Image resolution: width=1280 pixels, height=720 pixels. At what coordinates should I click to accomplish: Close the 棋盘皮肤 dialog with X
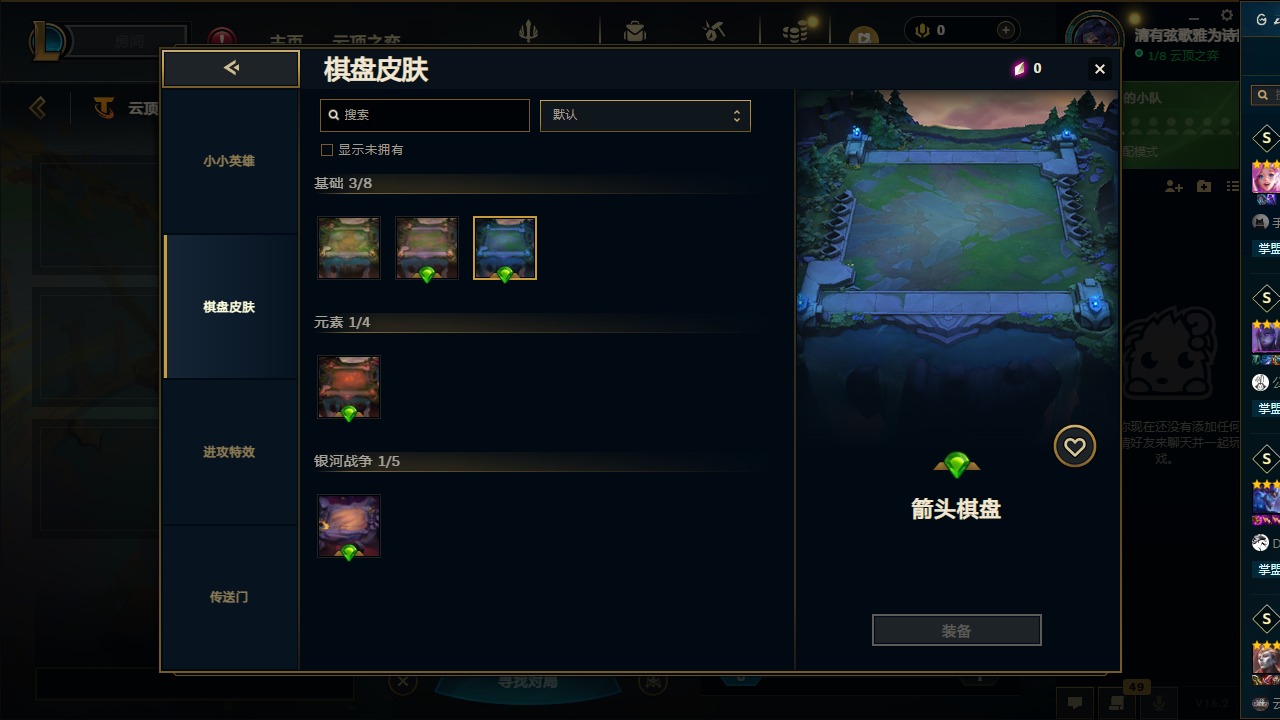pyautogui.click(x=1100, y=69)
